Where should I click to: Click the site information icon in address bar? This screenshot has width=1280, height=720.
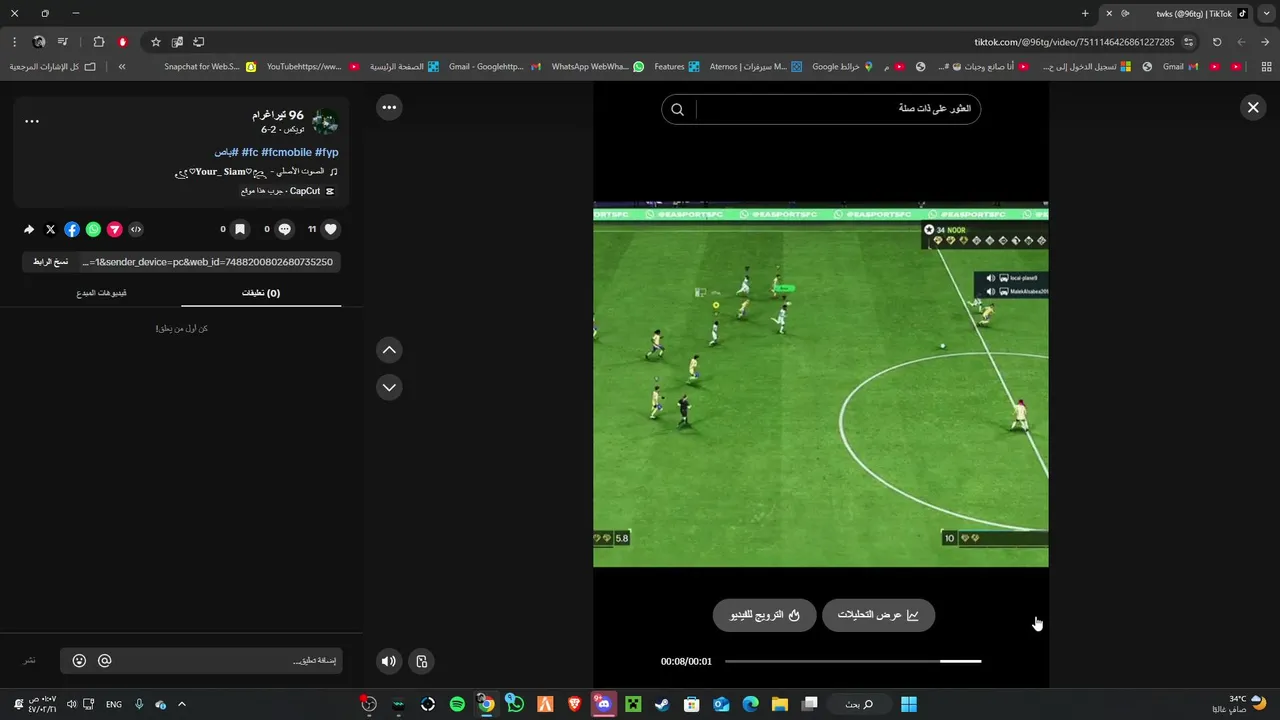[x=1188, y=42]
